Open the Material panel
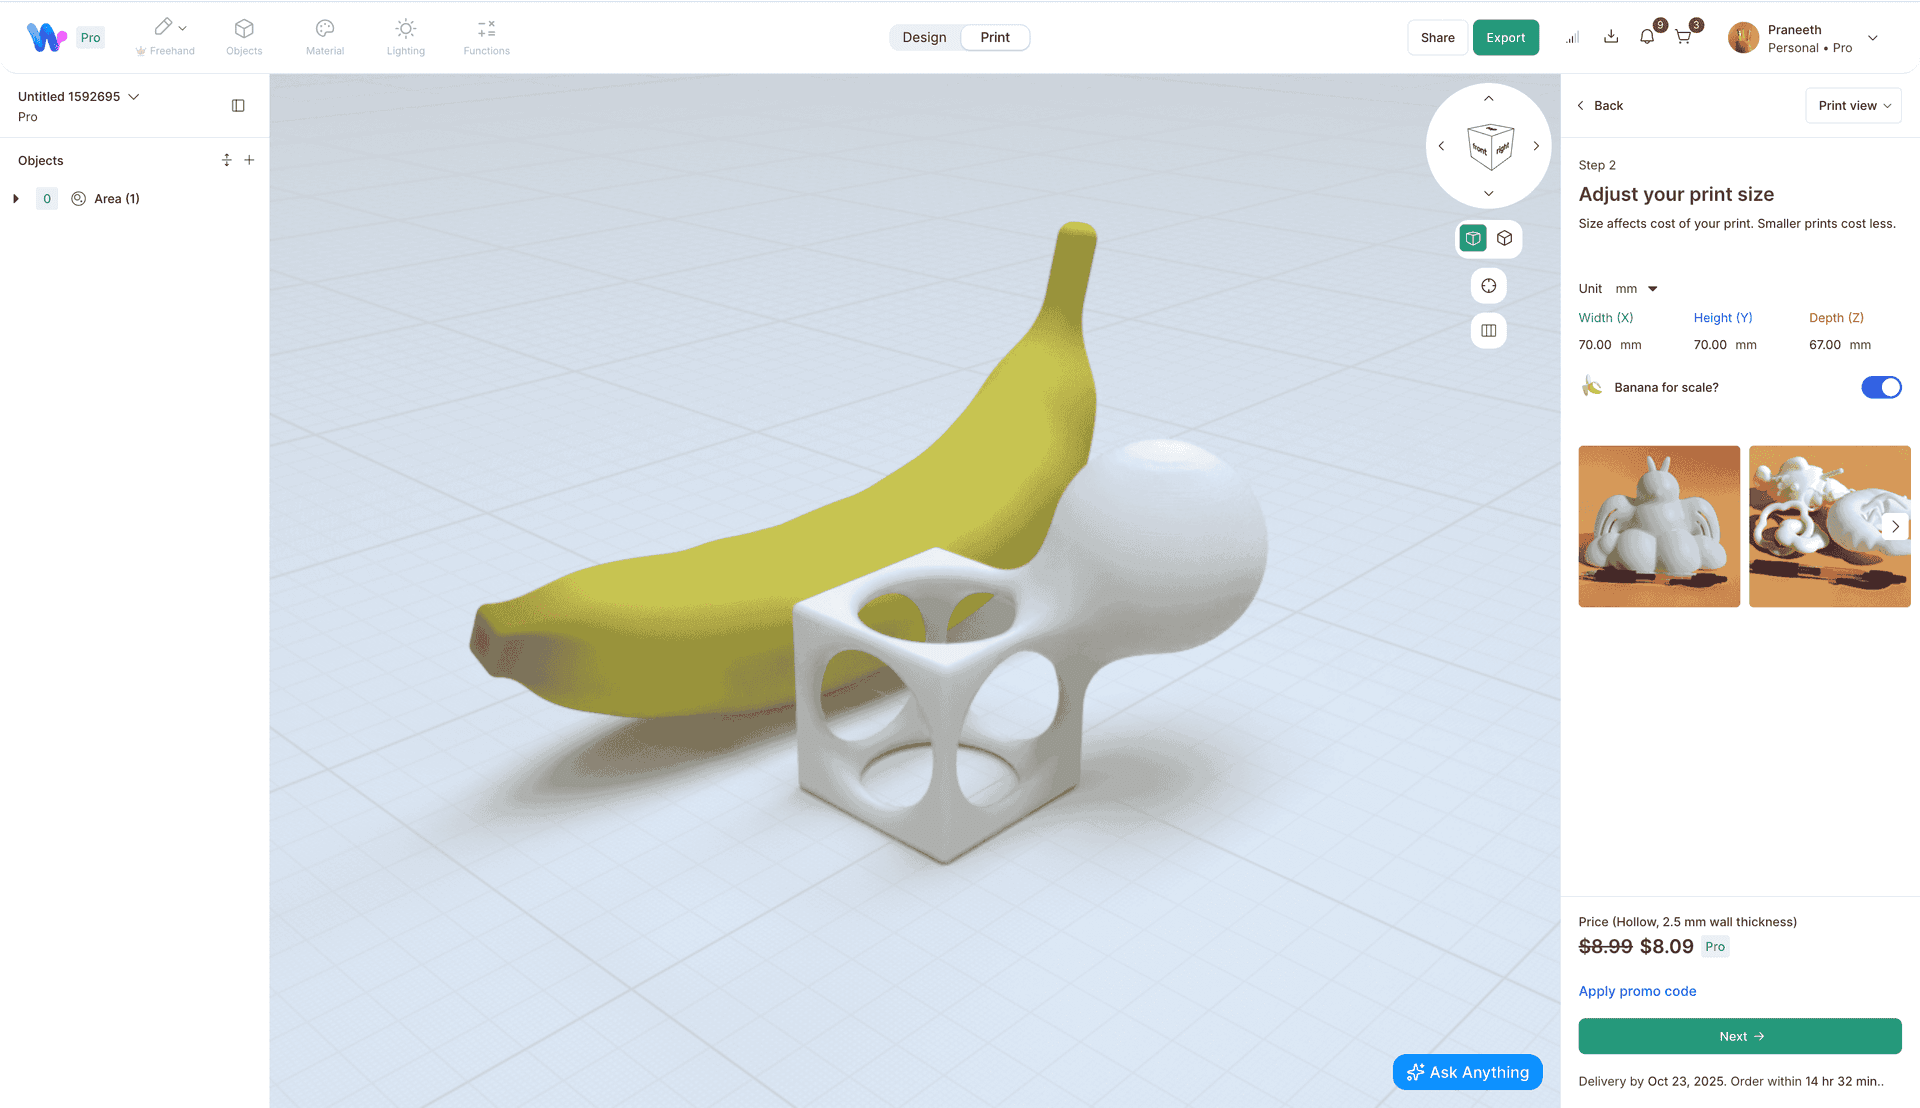Screen dimensions: 1920x1108 click(x=324, y=37)
